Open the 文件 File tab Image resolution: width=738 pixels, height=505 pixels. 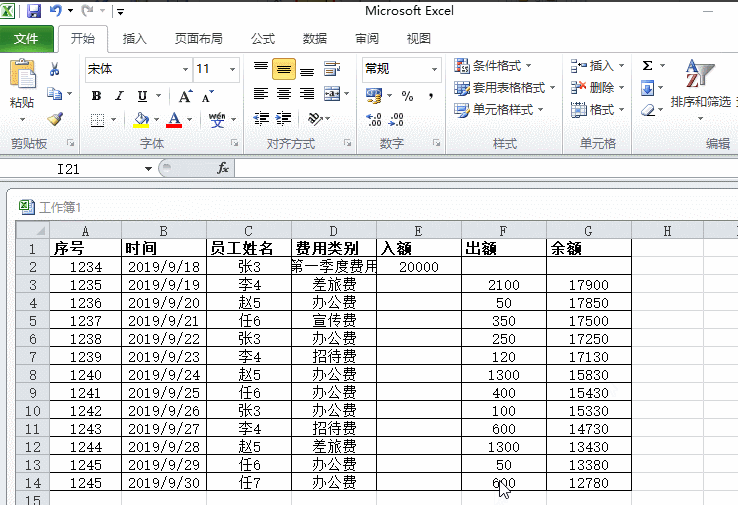pos(26,39)
